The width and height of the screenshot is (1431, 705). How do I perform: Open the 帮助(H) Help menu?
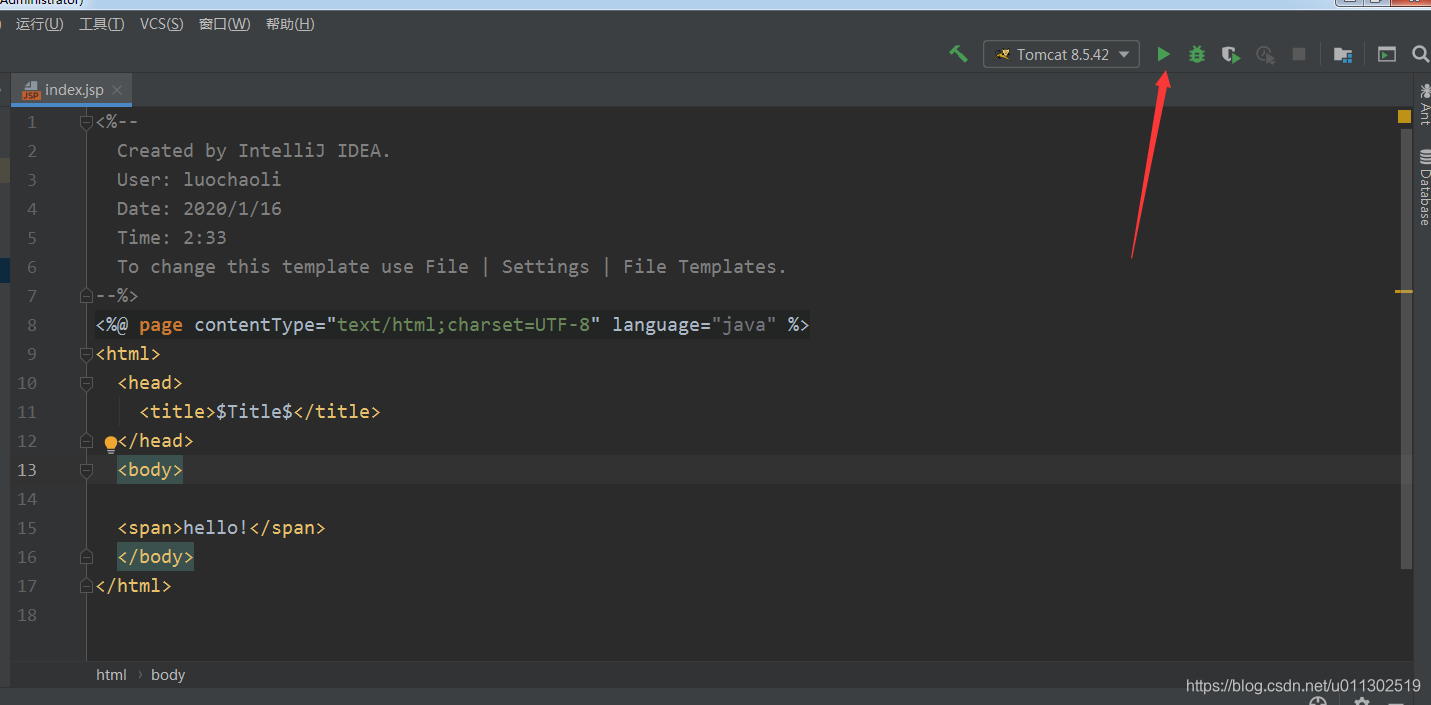[x=290, y=24]
